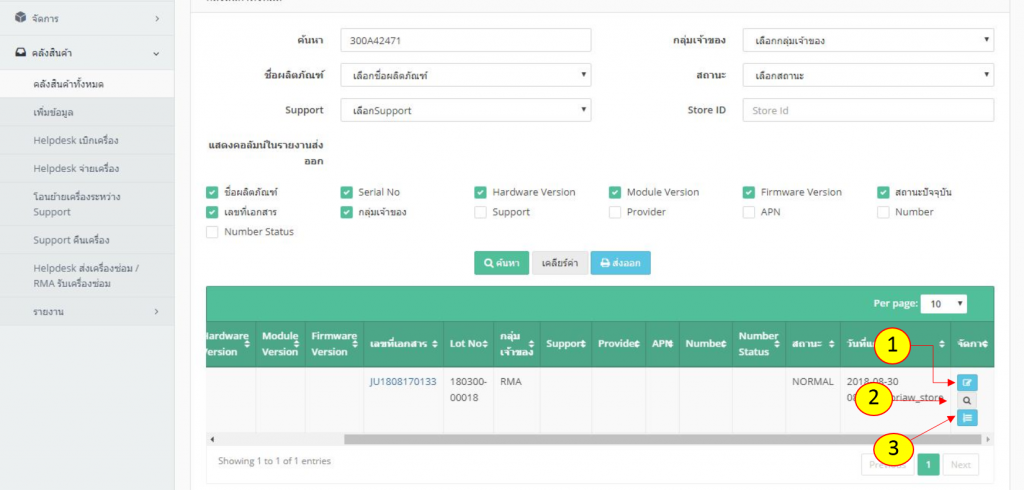Sort the table by the Lot No column
This screenshot has width=1024, height=490.
tap(469, 344)
